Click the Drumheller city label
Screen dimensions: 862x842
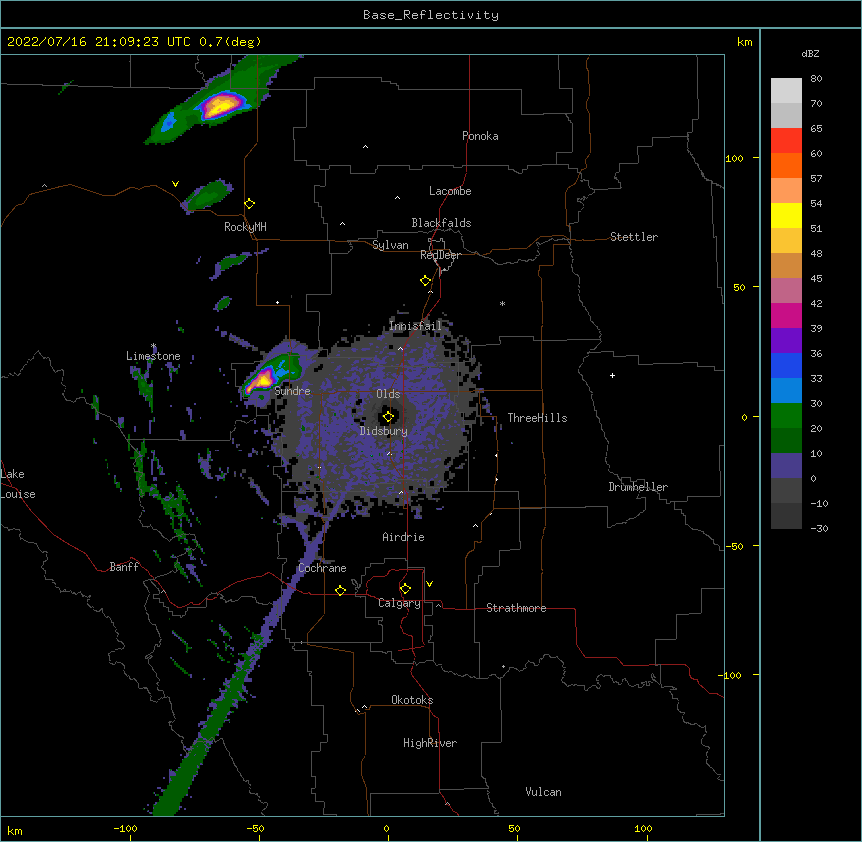(638, 487)
